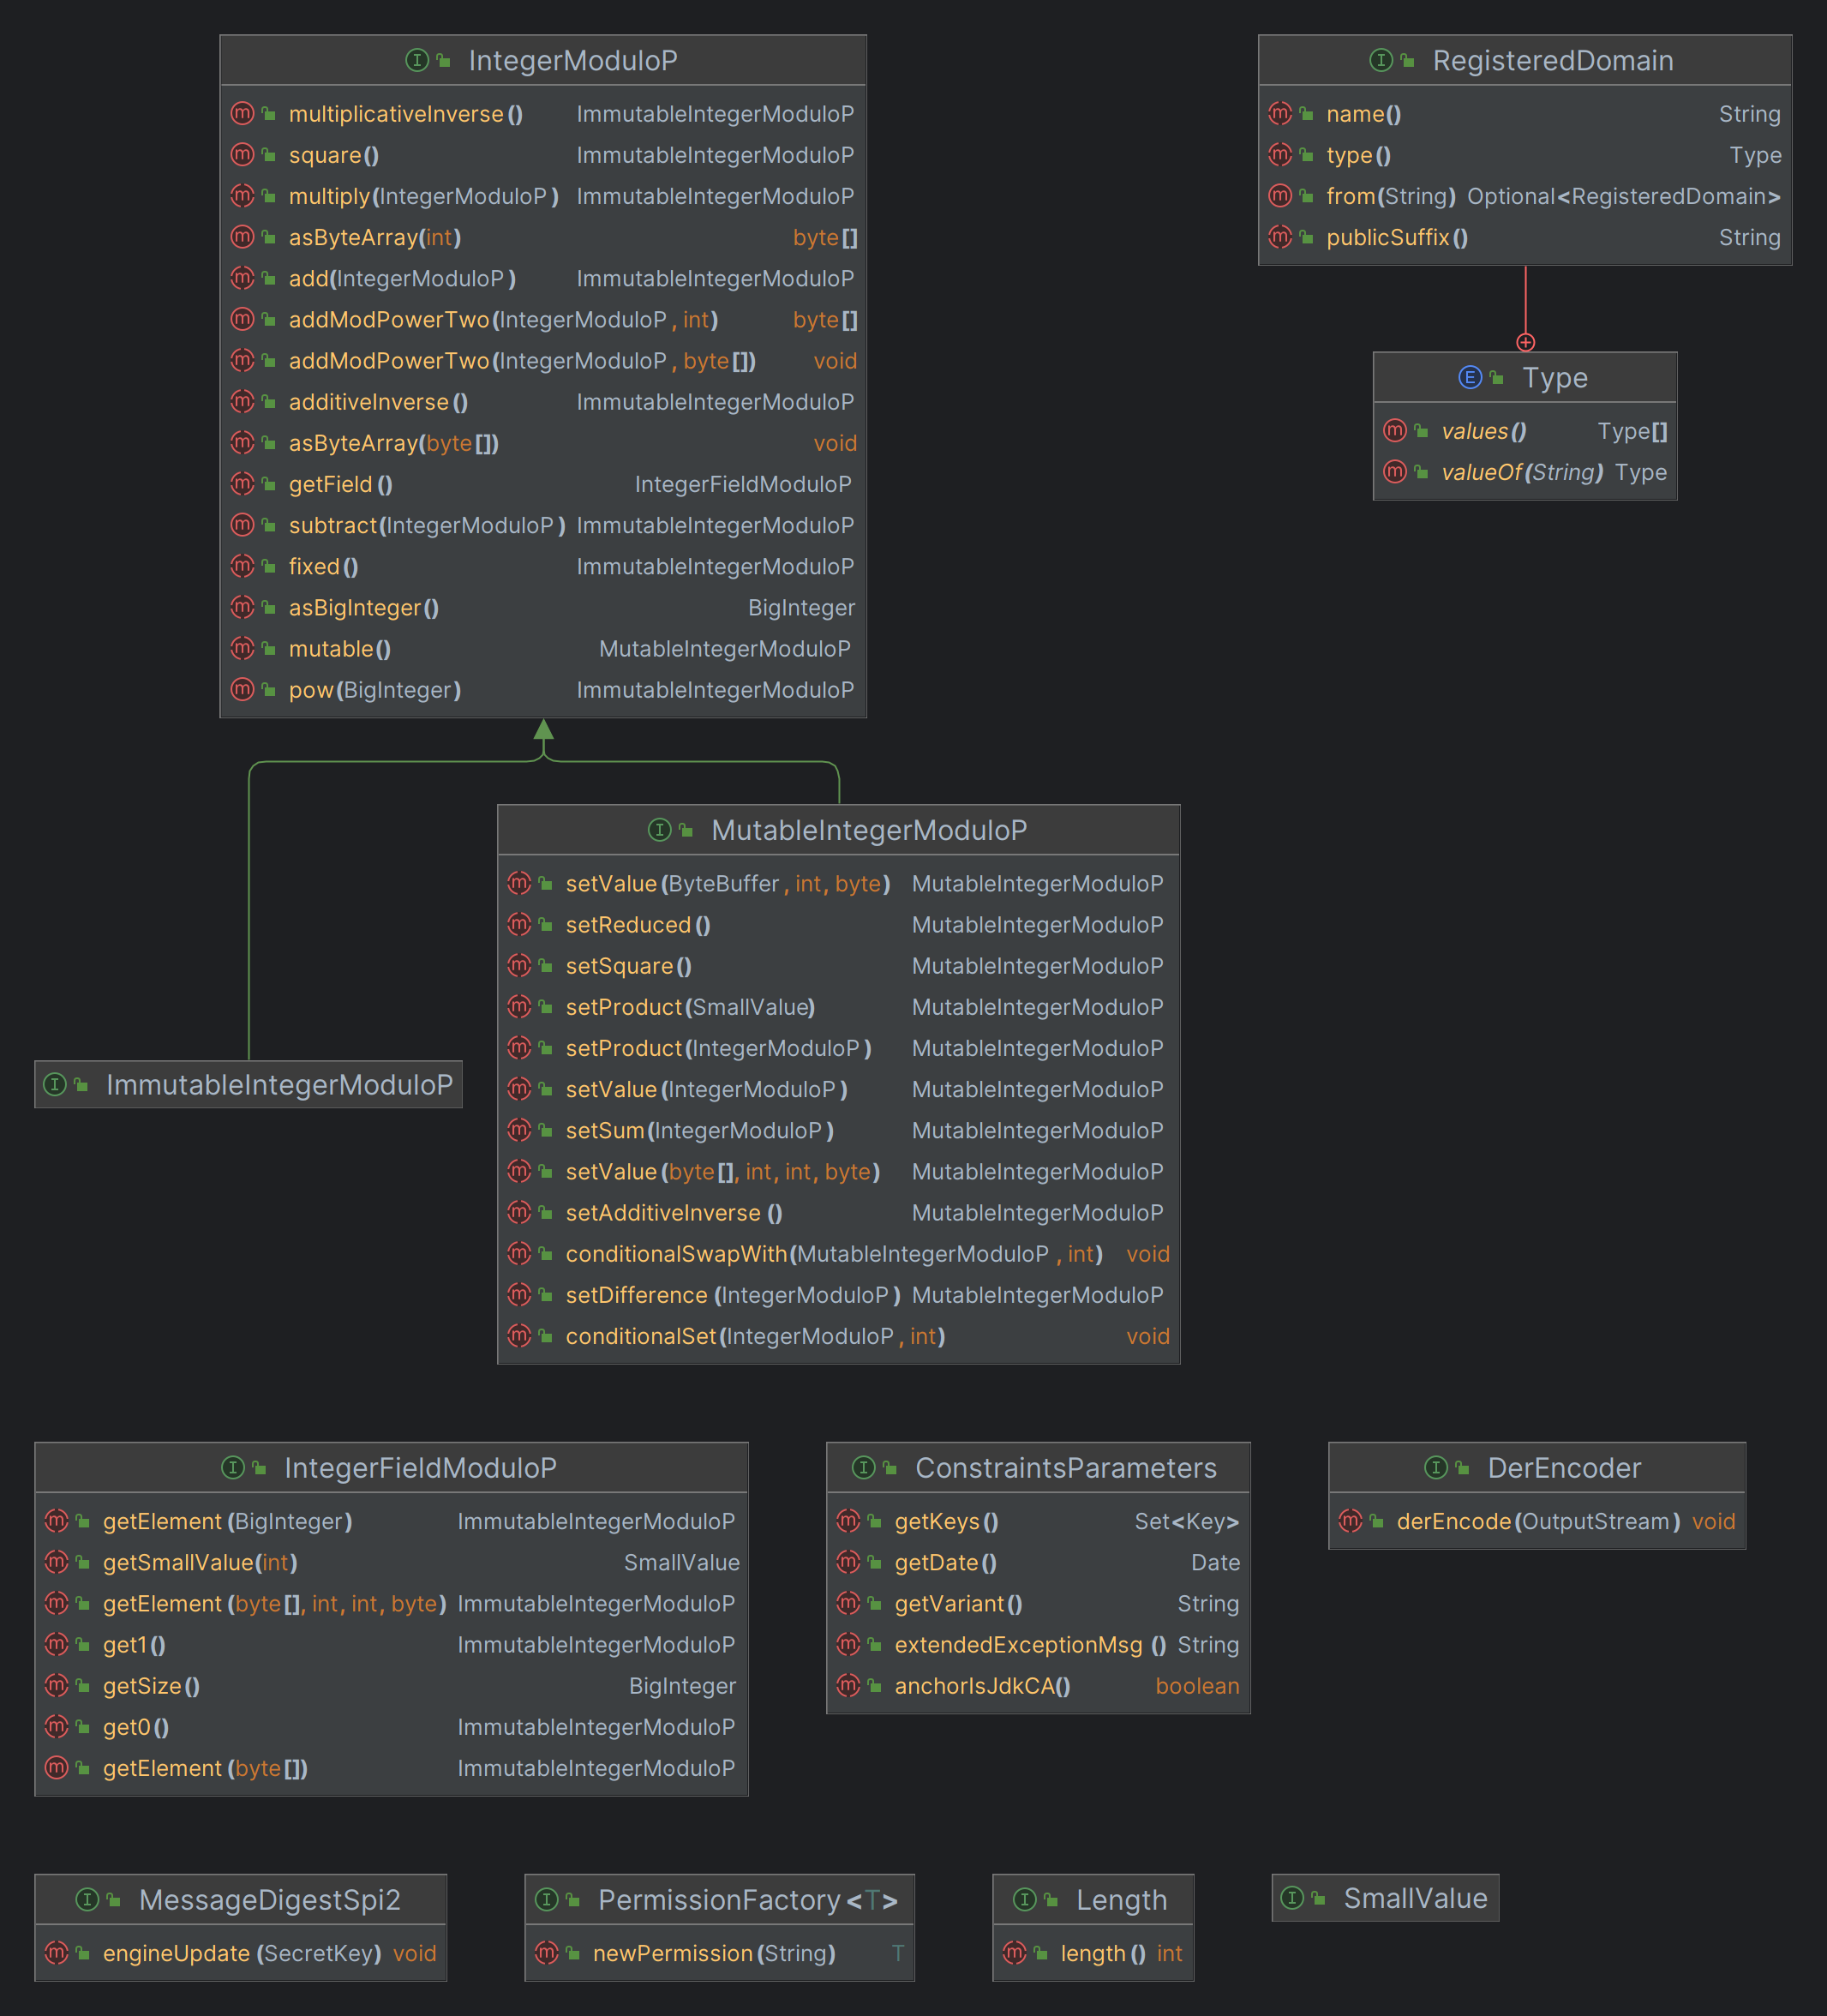Select the PermissionFactory<T> node title
Image resolution: width=1827 pixels, height=2016 pixels.
747,1899
